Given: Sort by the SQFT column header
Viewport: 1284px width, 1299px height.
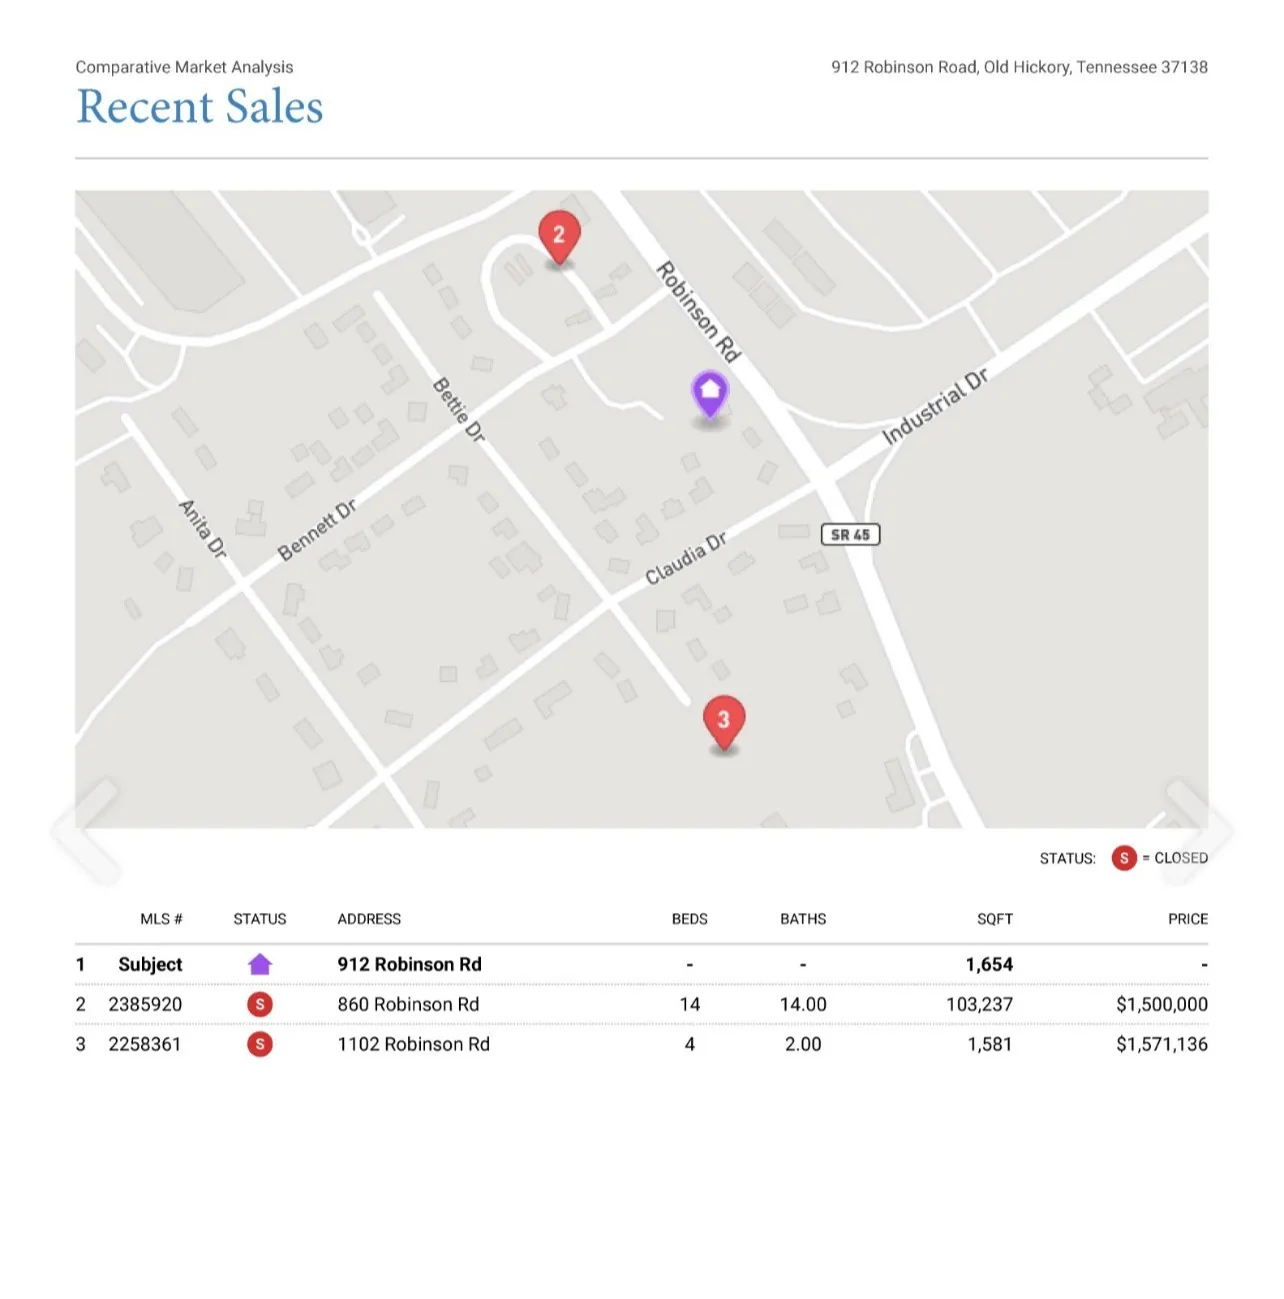Looking at the screenshot, I should pyautogui.click(x=994, y=918).
